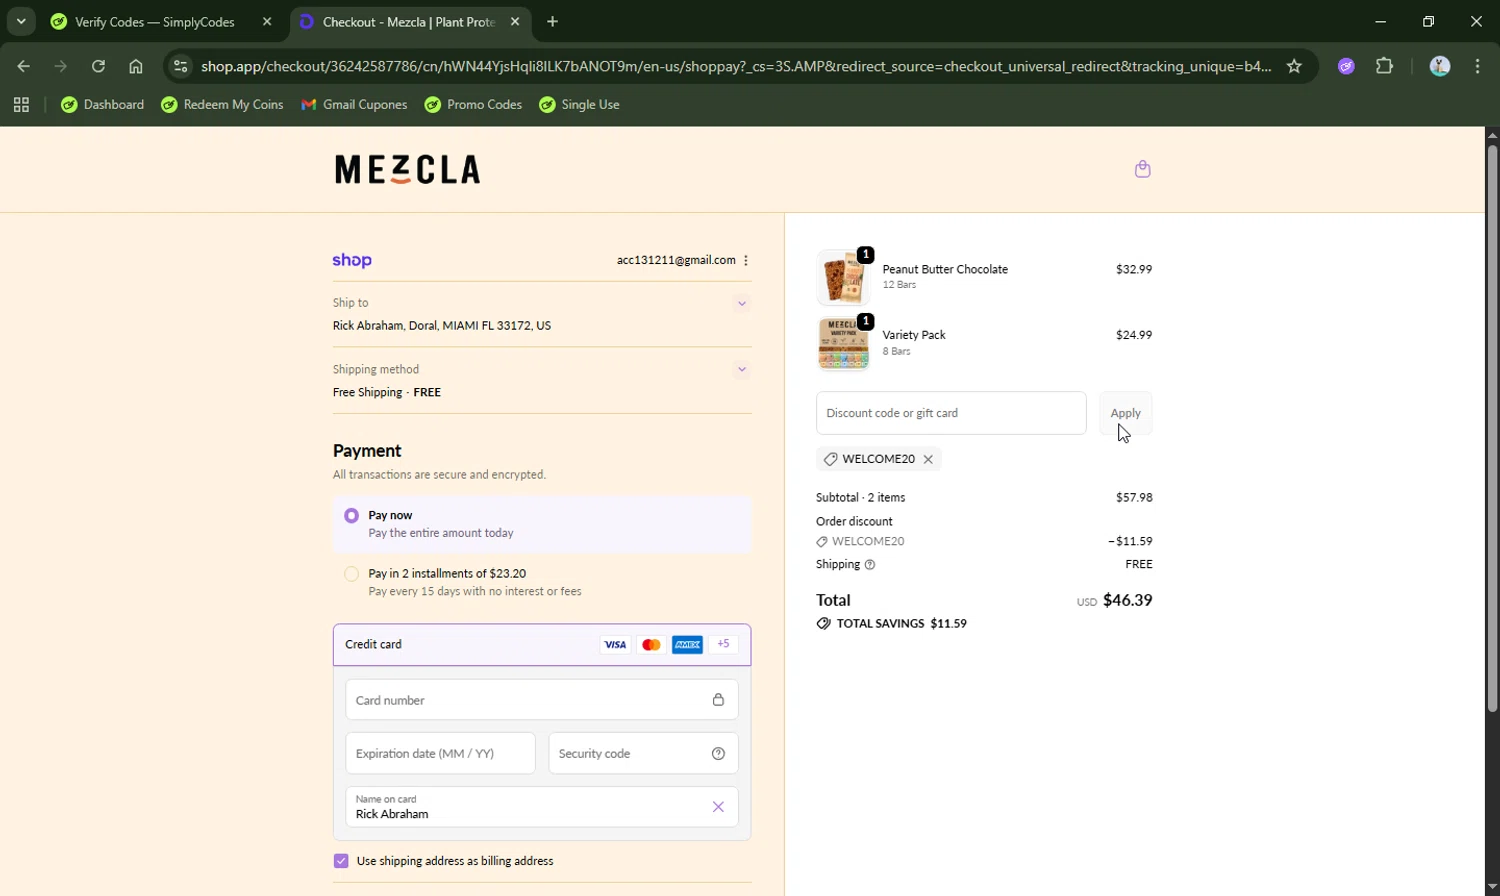Expand the Ship to section
Image resolution: width=1500 pixels, height=896 pixels.
tap(742, 303)
